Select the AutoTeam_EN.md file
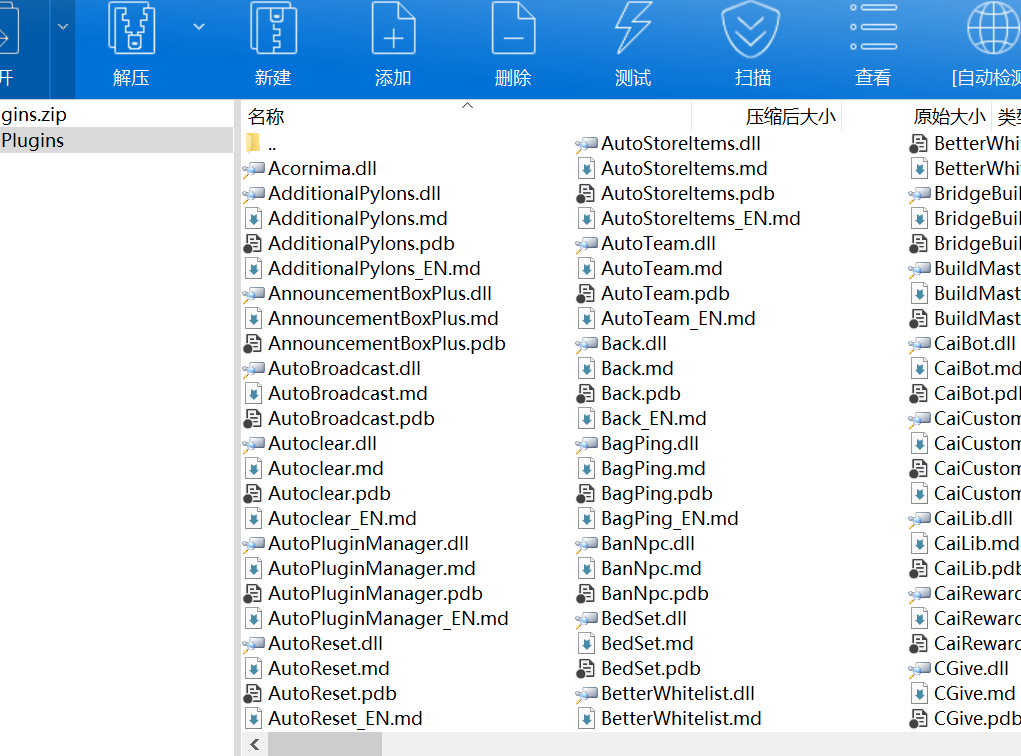The image size is (1021, 756). coord(678,319)
